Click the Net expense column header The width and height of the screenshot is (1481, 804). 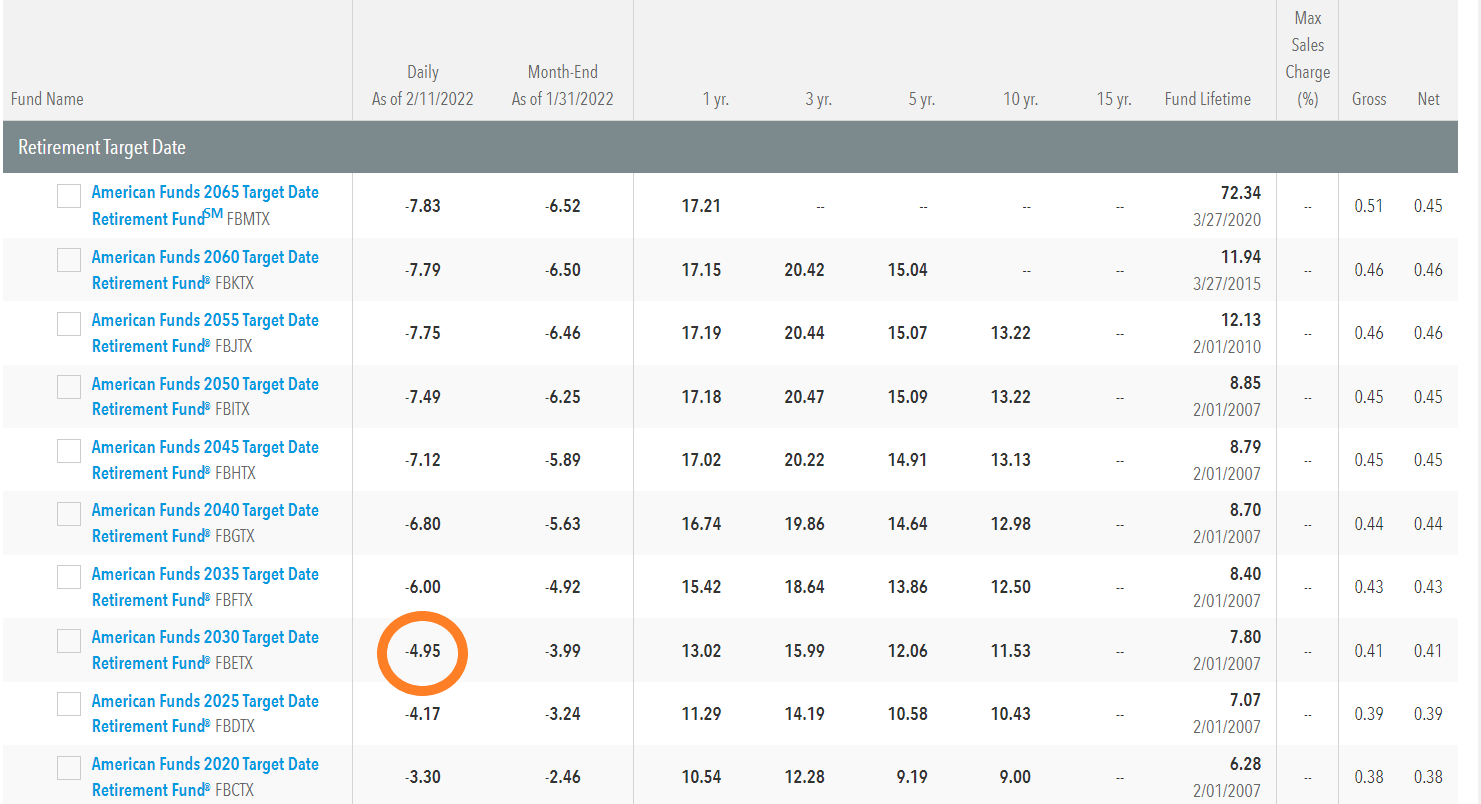tap(1429, 99)
